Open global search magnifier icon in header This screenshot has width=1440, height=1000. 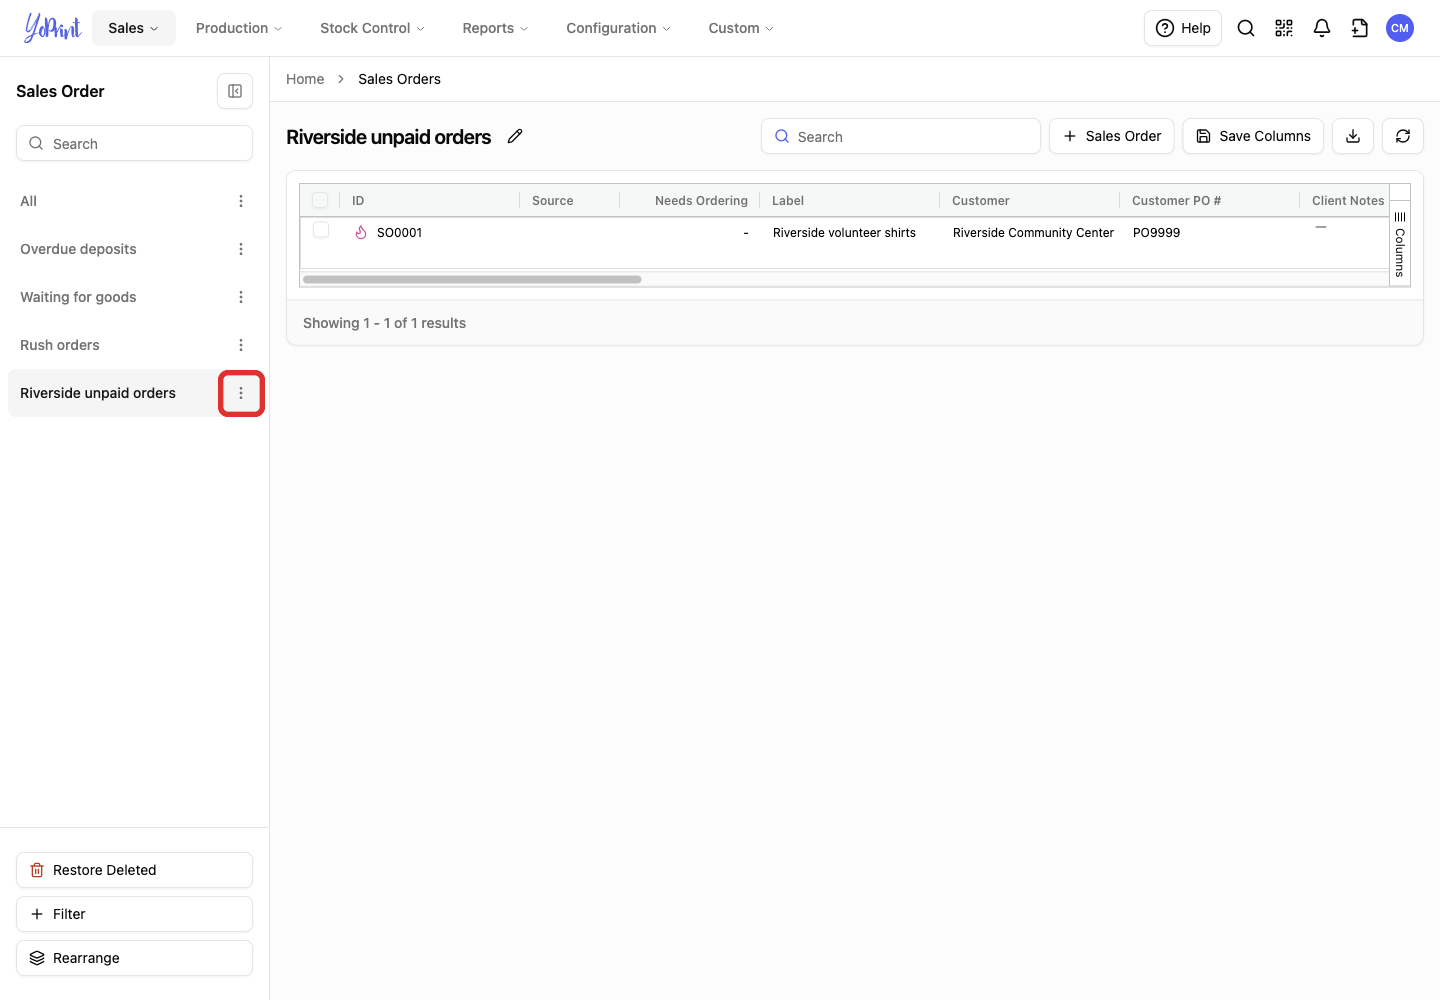1246,28
